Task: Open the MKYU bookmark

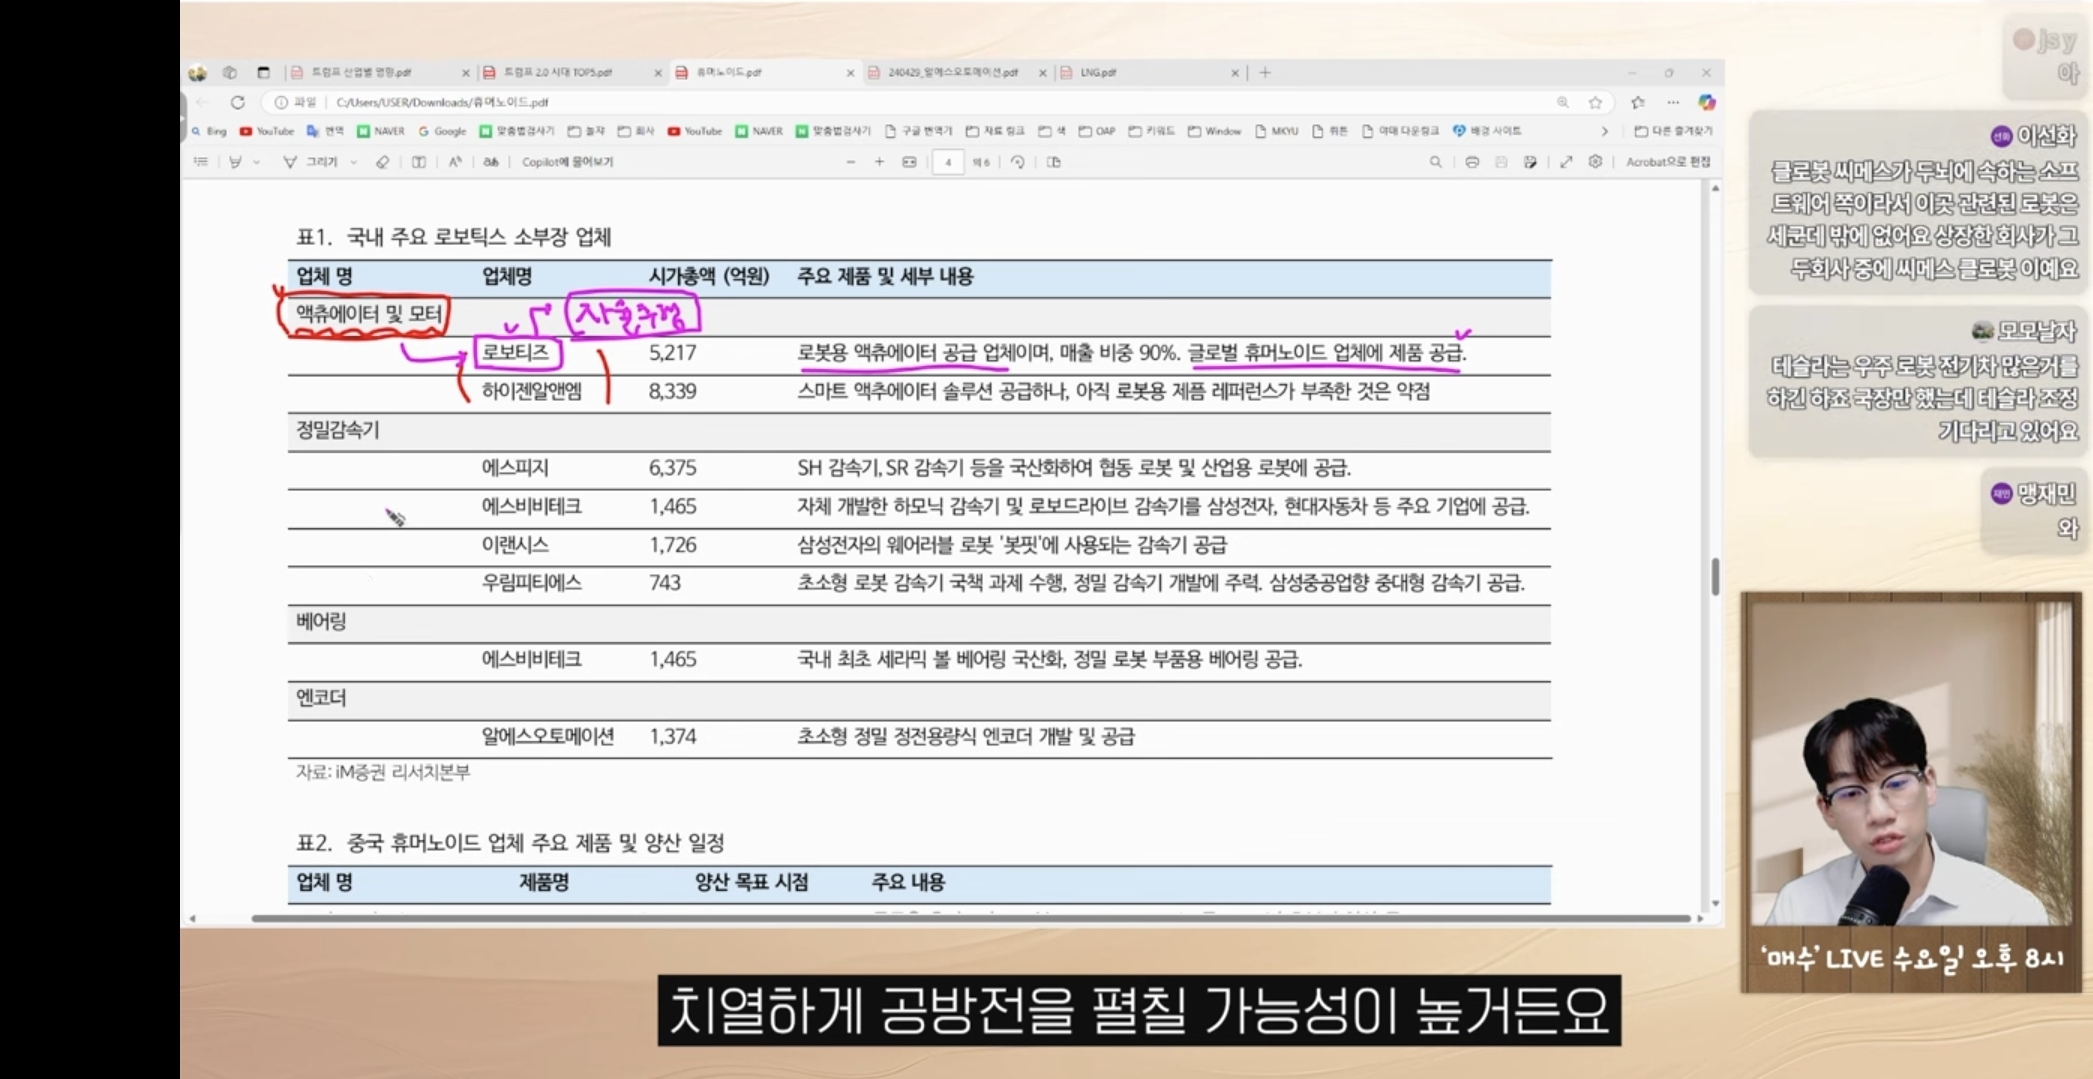Action: (1276, 131)
